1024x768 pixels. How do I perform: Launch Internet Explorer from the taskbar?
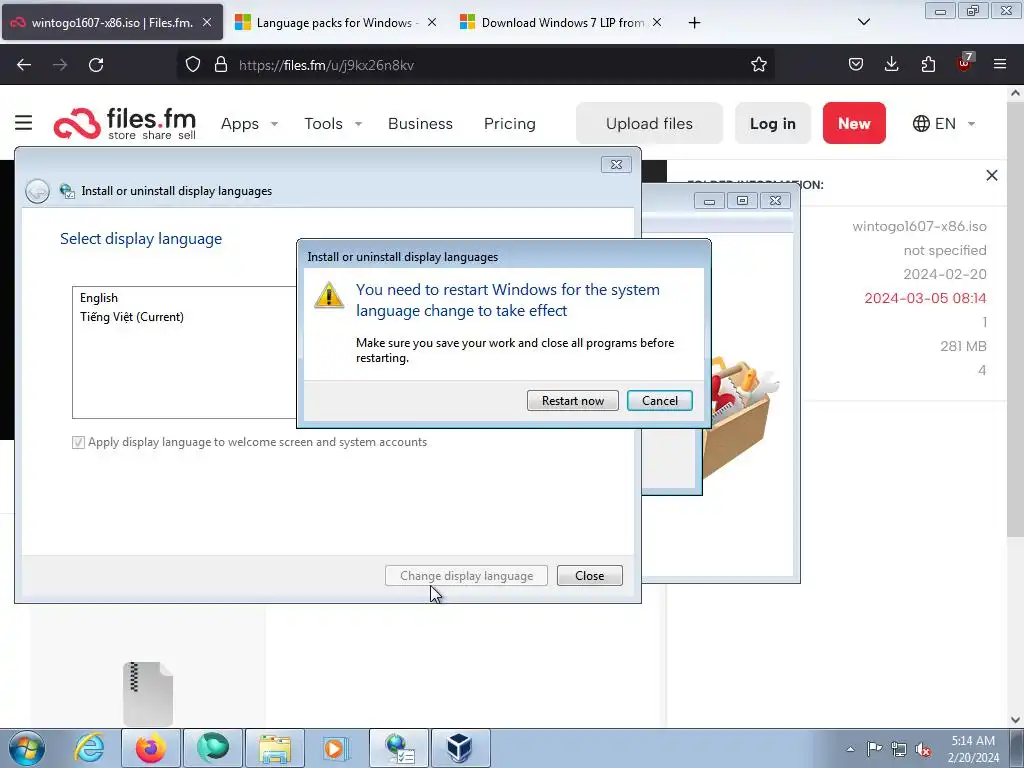[x=89, y=748]
